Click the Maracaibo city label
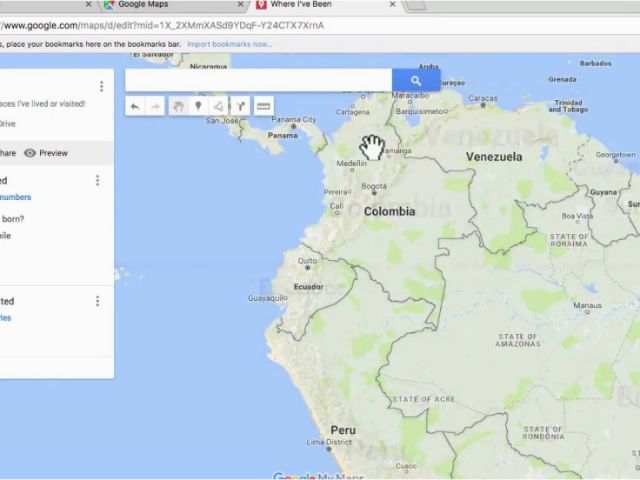Viewport: 640px width, 480px height. click(410, 96)
